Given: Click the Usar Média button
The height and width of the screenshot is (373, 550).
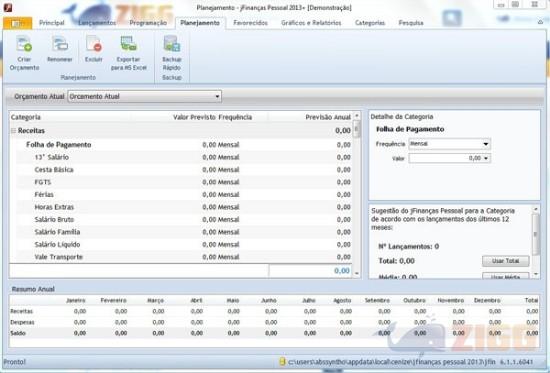Looking at the screenshot, I should click(505, 276).
